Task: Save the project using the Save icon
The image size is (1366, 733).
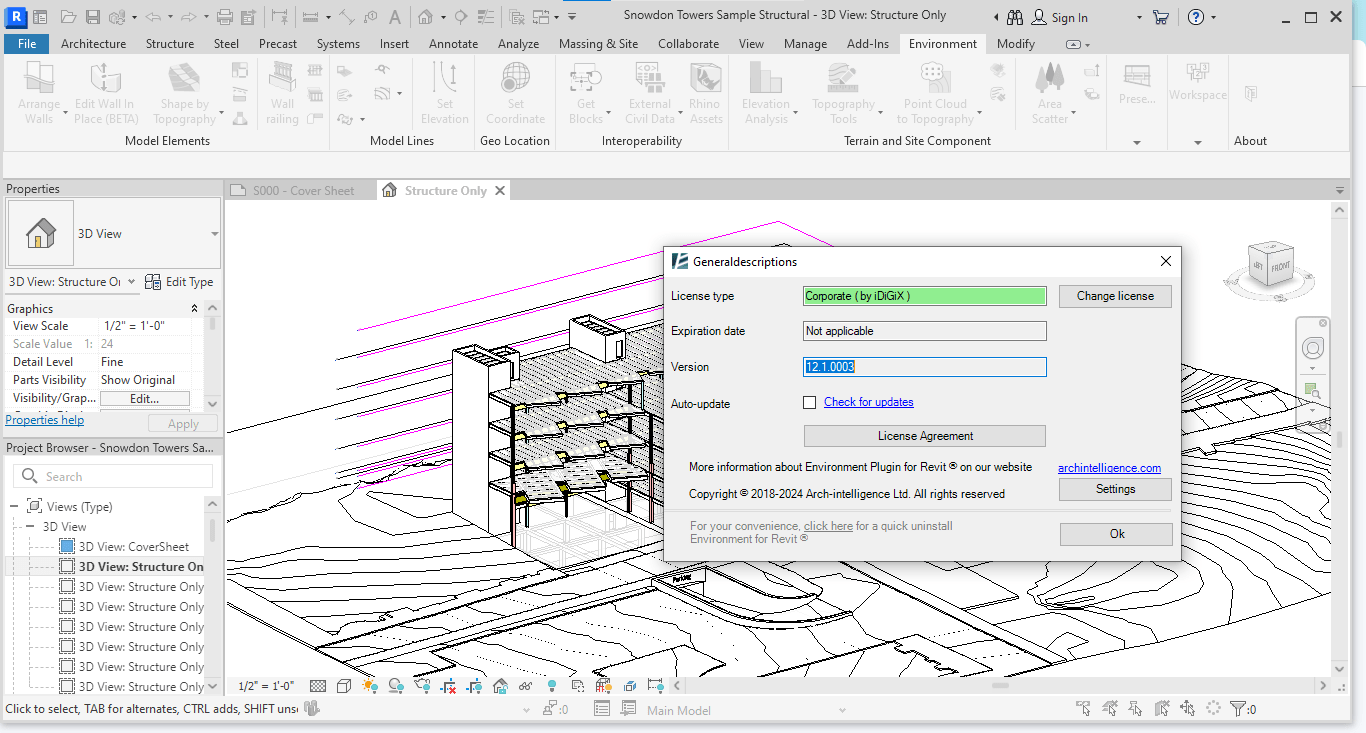Action: 92,17
